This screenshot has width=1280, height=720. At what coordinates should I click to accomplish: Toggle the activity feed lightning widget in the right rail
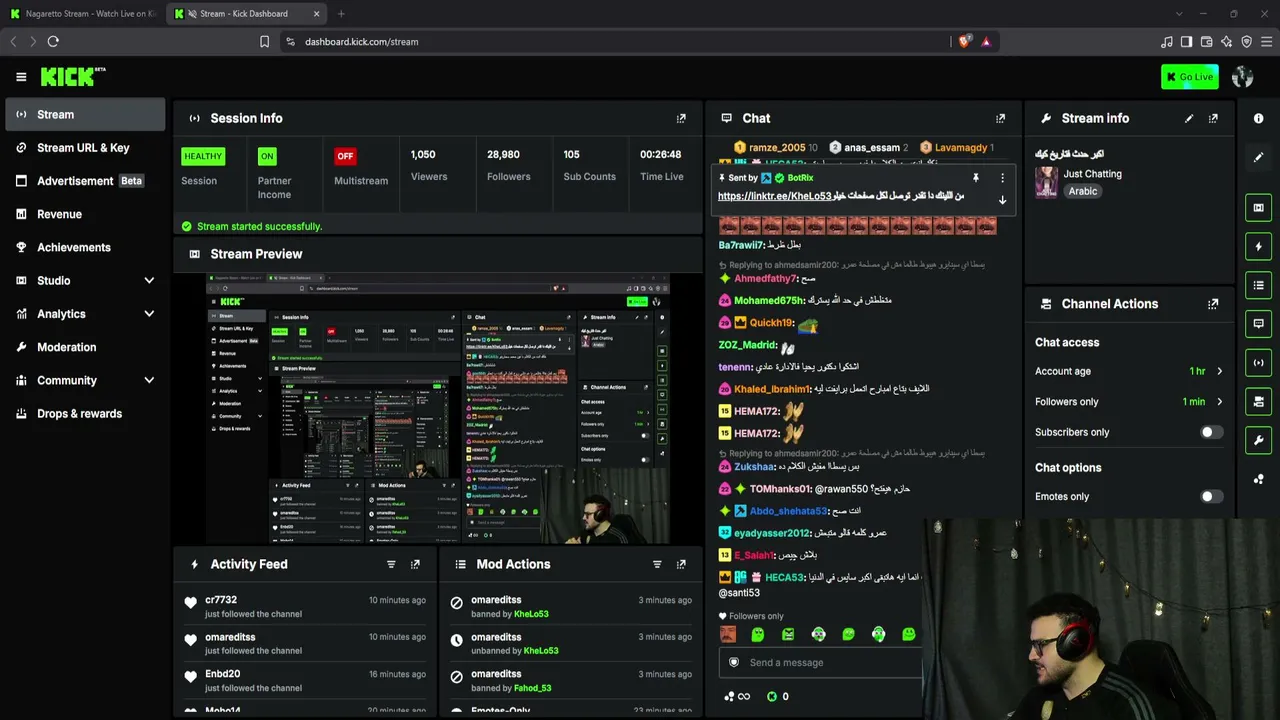pyautogui.click(x=1258, y=247)
